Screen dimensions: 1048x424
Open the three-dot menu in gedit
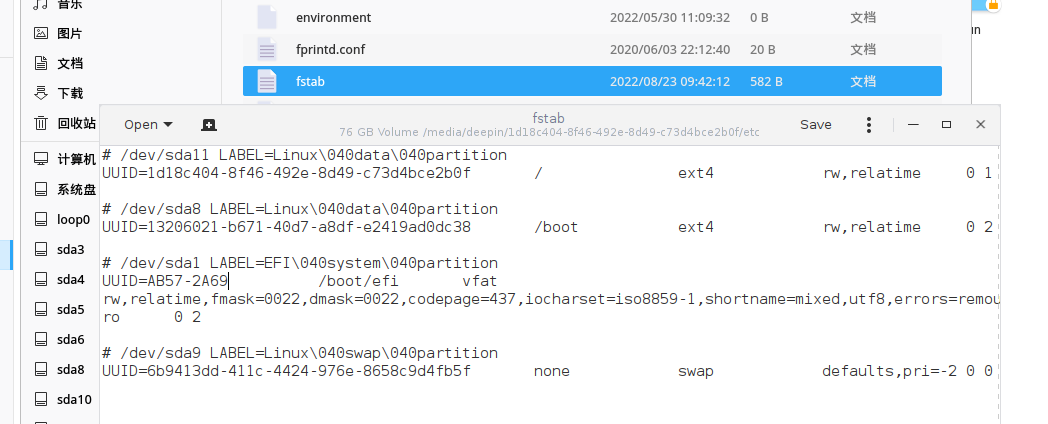click(870, 125)
